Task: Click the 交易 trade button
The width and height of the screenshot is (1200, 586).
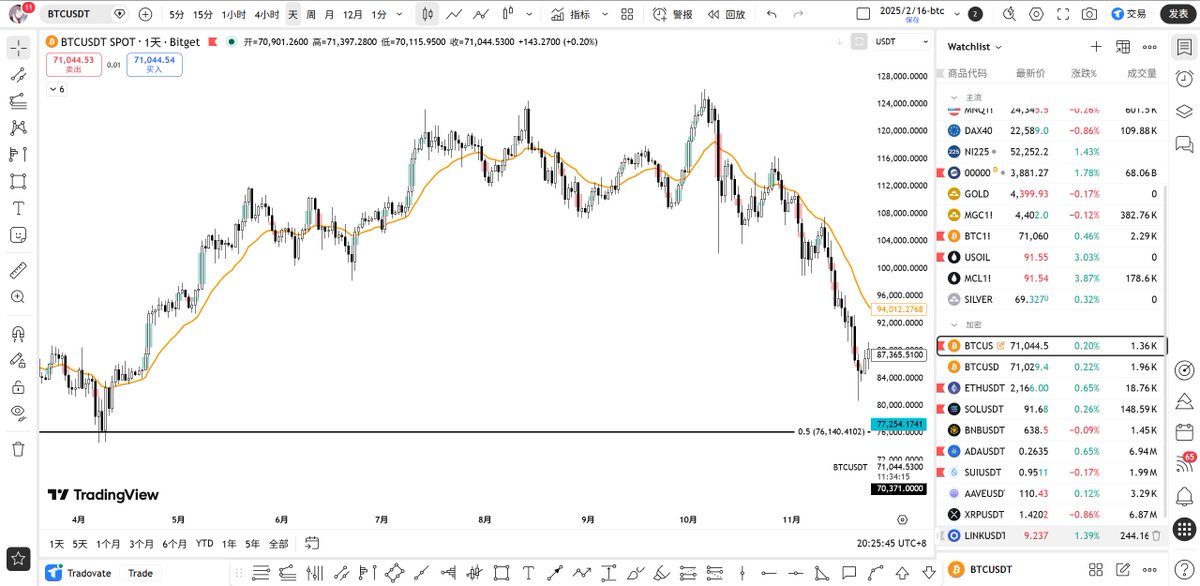Action: [x=1128, y=14]
